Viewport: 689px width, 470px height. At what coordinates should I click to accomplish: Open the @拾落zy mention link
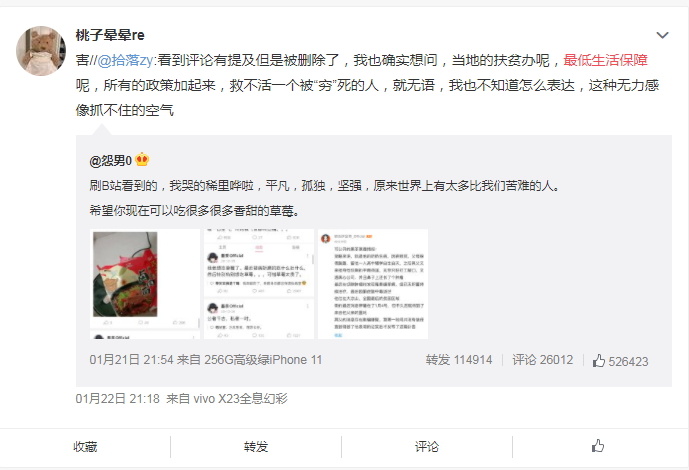[124, 60]
